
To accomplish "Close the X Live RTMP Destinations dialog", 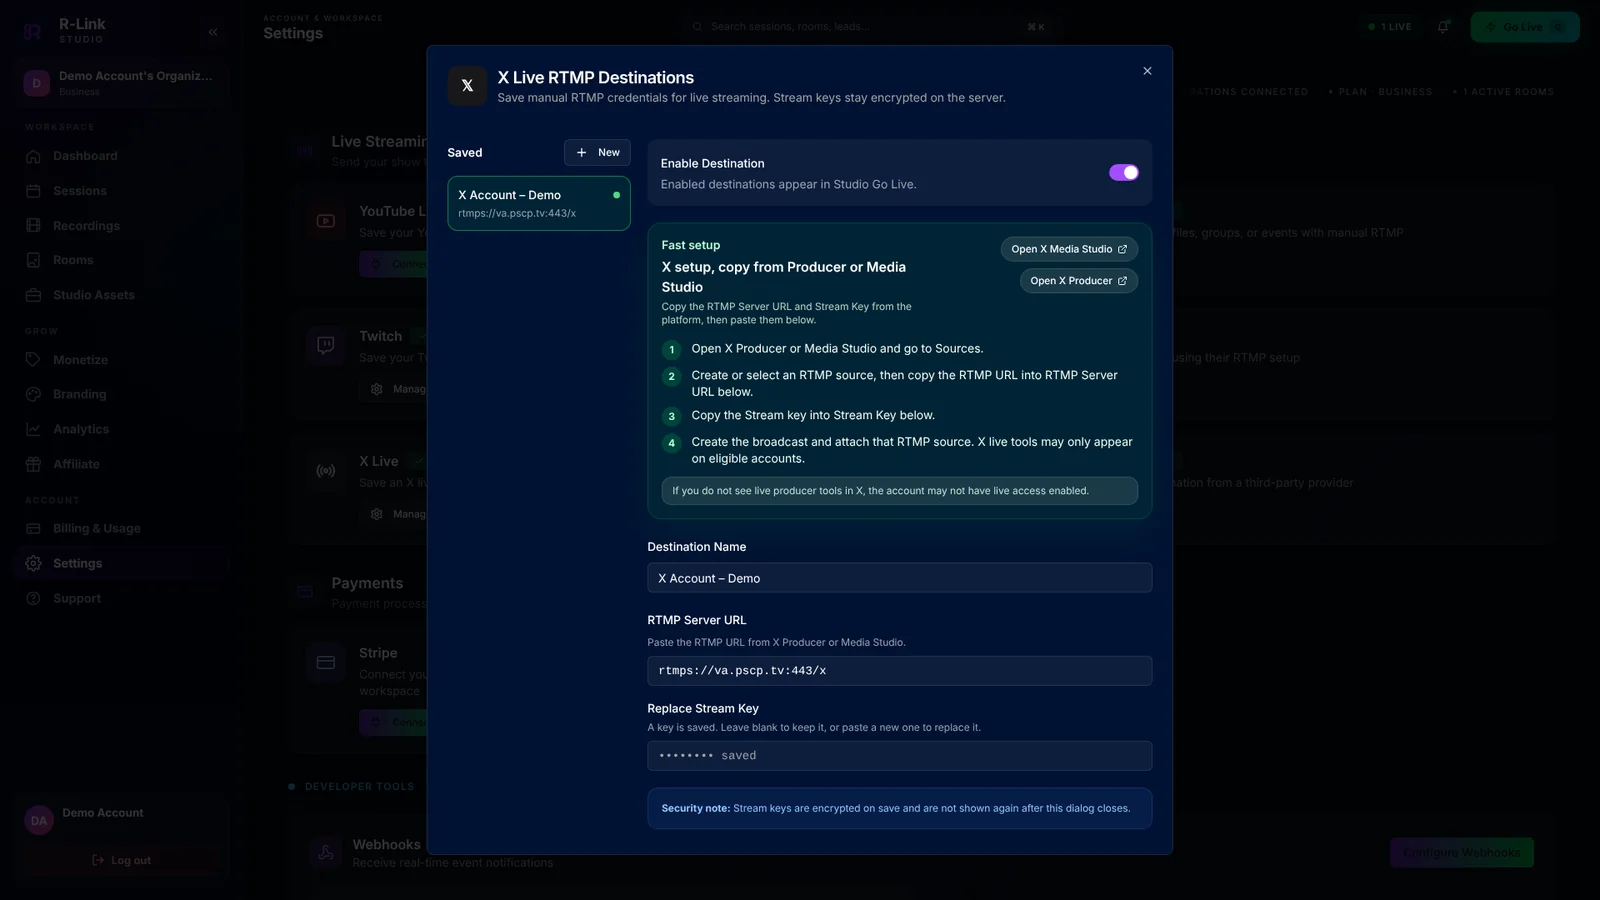I will pos(1147,71).
